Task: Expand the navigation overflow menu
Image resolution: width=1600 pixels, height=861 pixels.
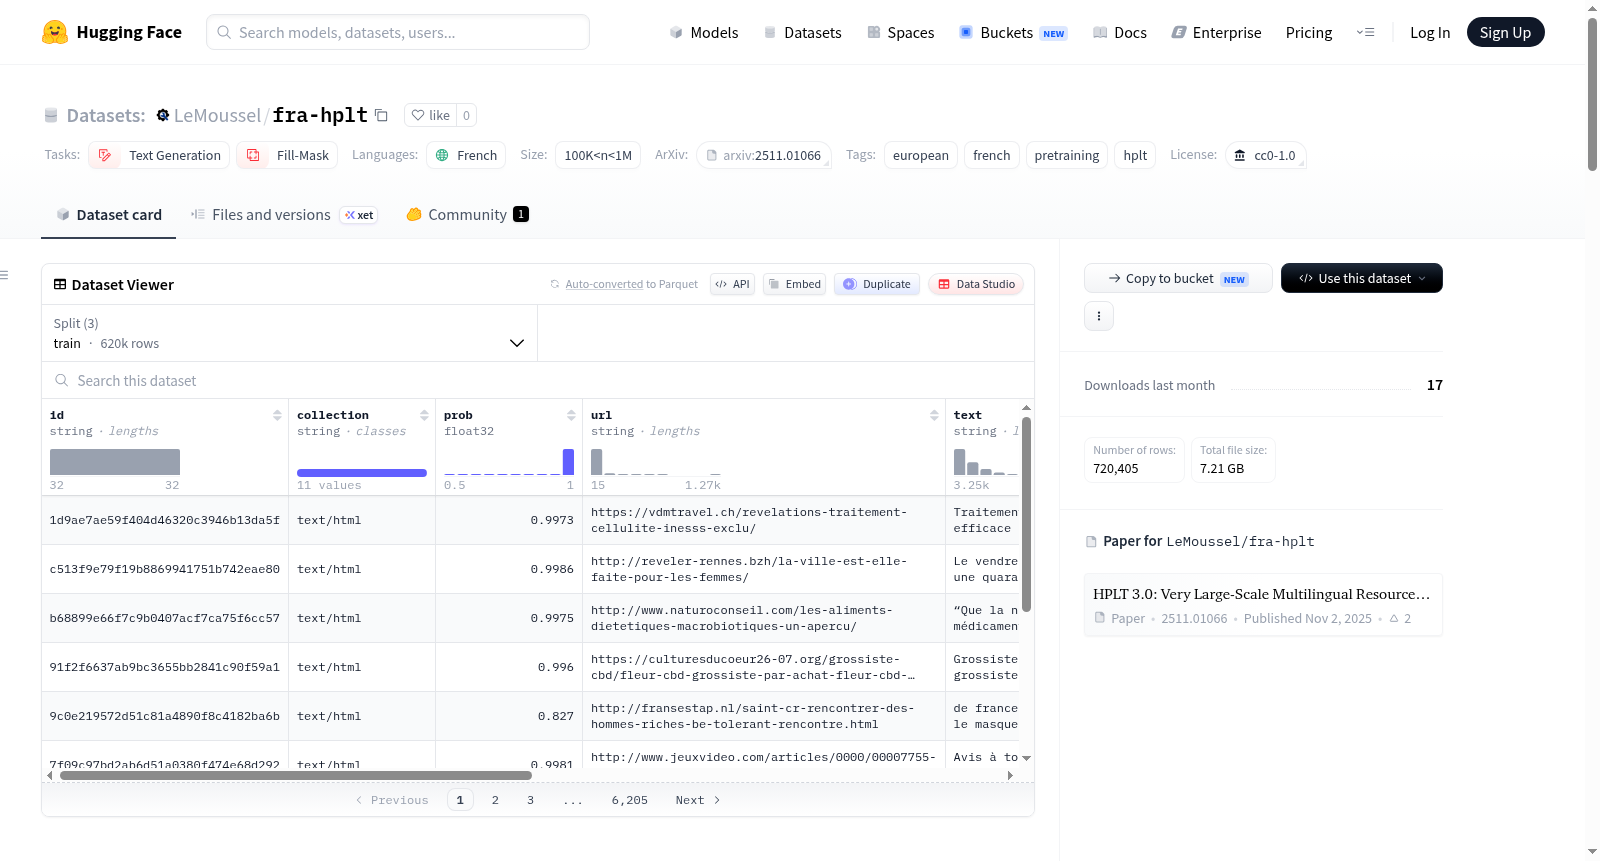Action: coord(1365,32)
